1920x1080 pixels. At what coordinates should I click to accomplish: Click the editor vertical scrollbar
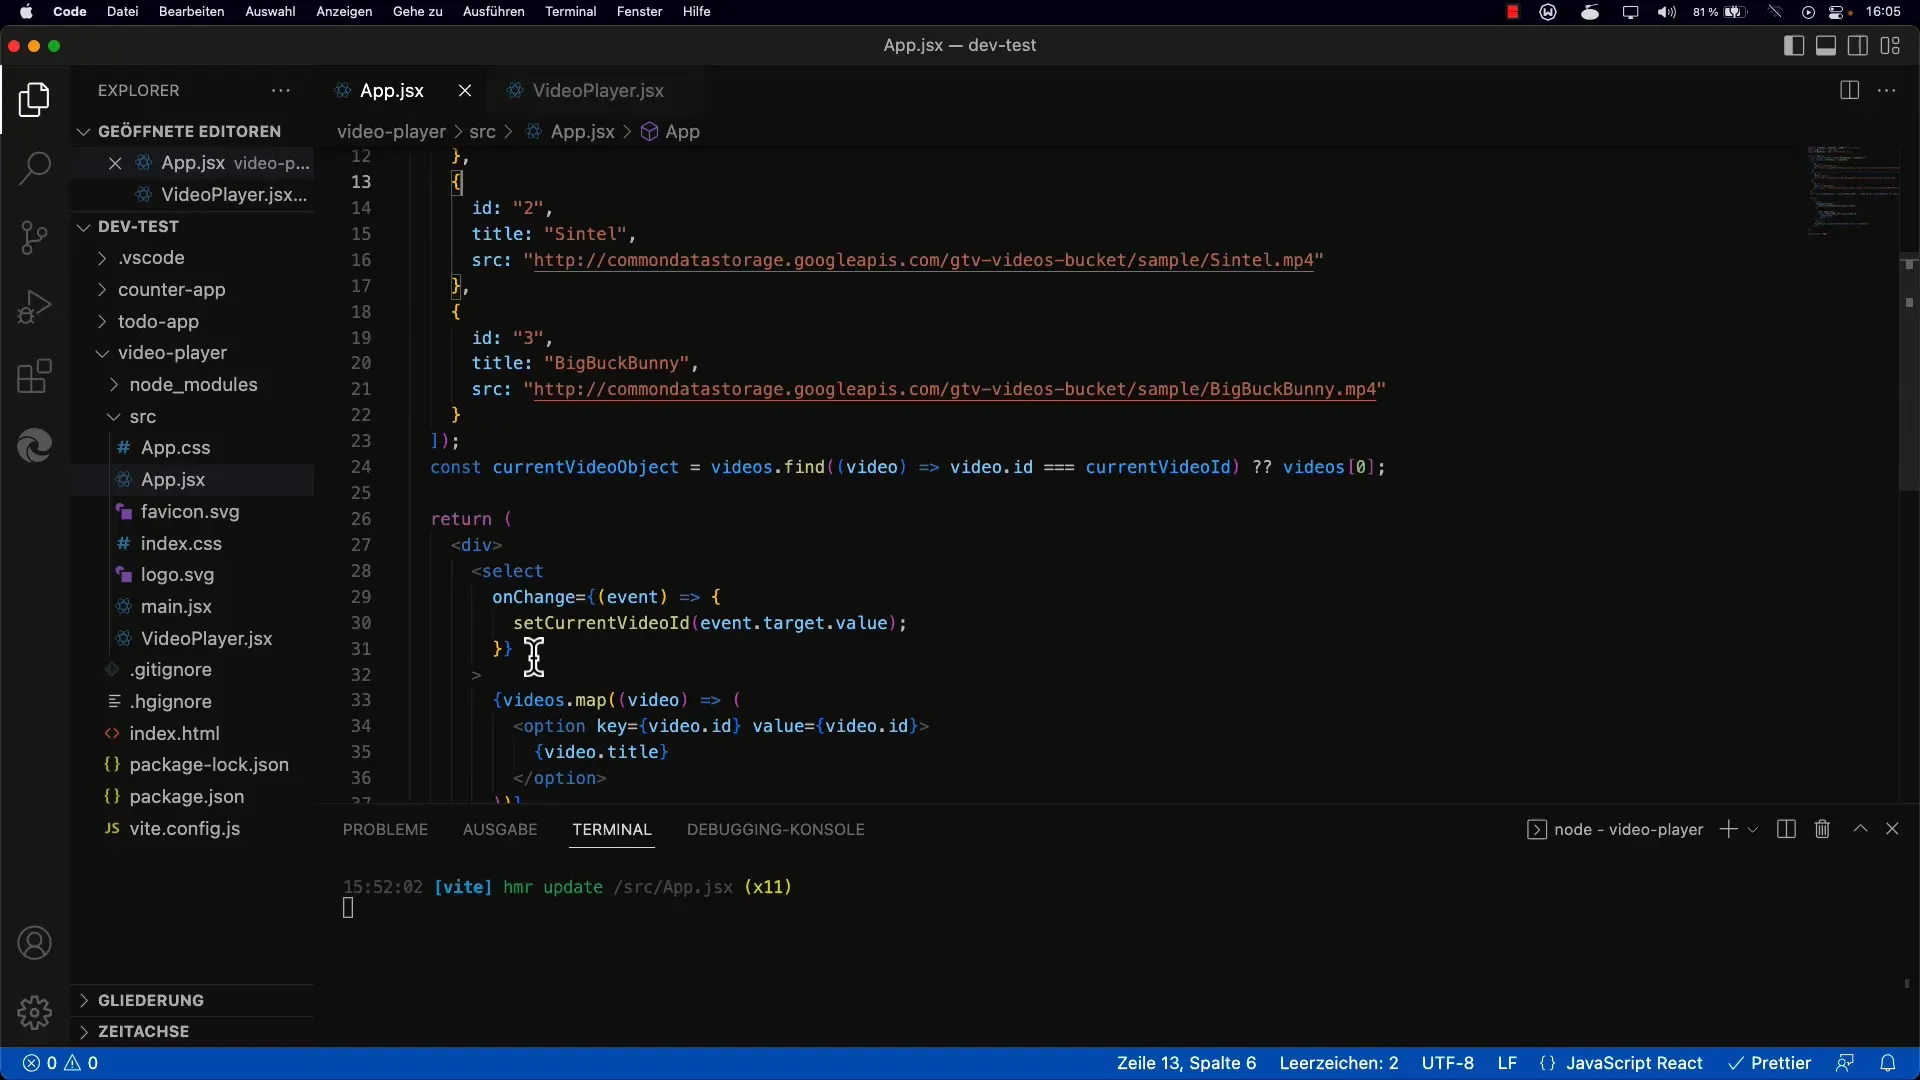(1909, 370)
